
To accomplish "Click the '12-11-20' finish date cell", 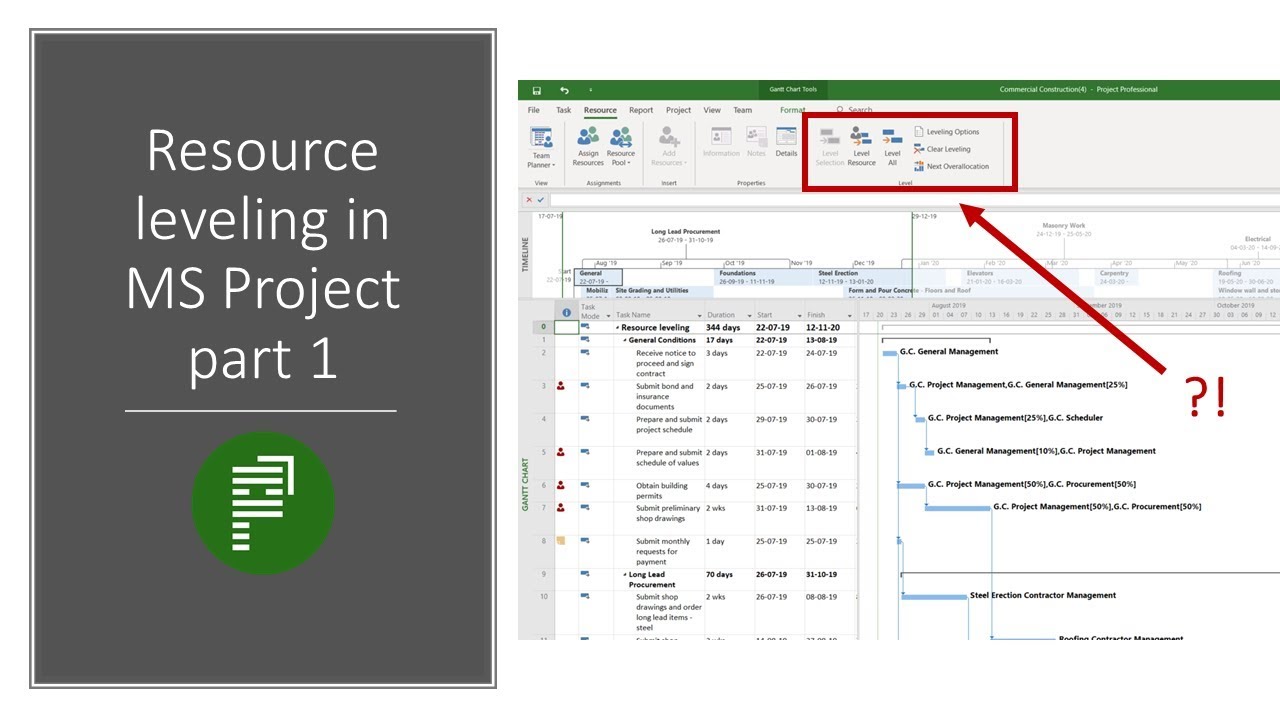I will [x=823, y=328].
